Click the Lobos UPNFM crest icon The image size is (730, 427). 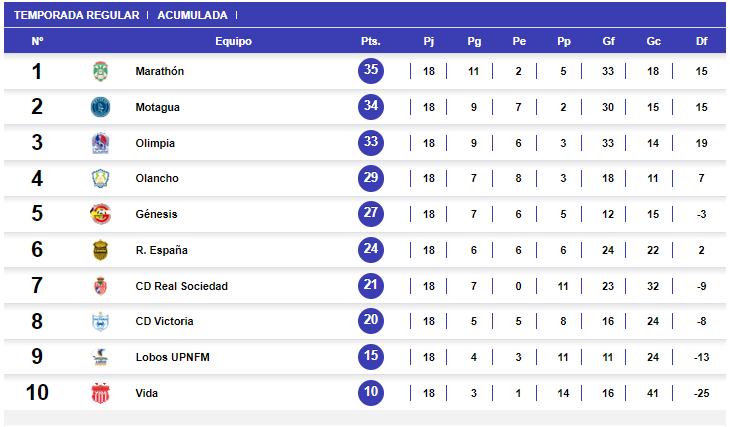point(99,357)
